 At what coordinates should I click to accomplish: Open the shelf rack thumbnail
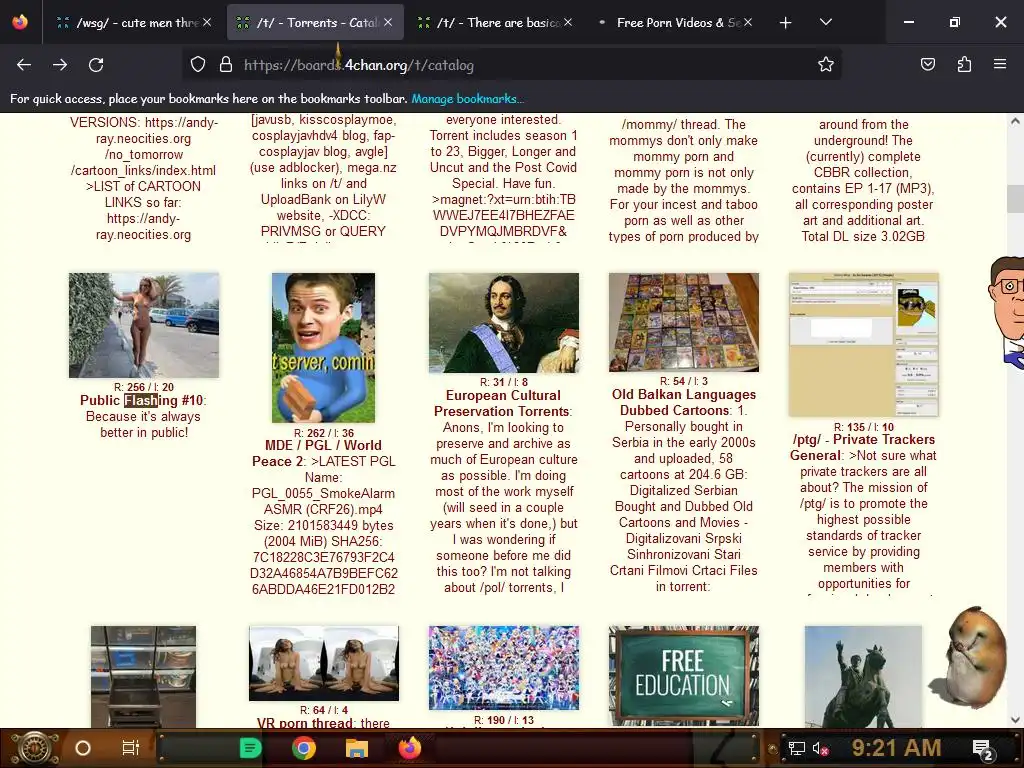[x=143, y=677]
